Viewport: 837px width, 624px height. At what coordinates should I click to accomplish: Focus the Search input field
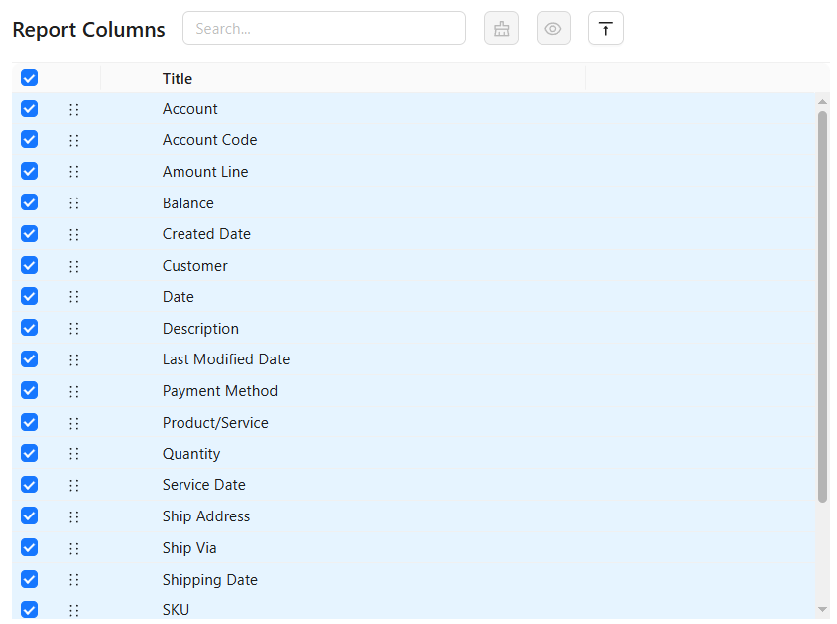tap(324, 28)
